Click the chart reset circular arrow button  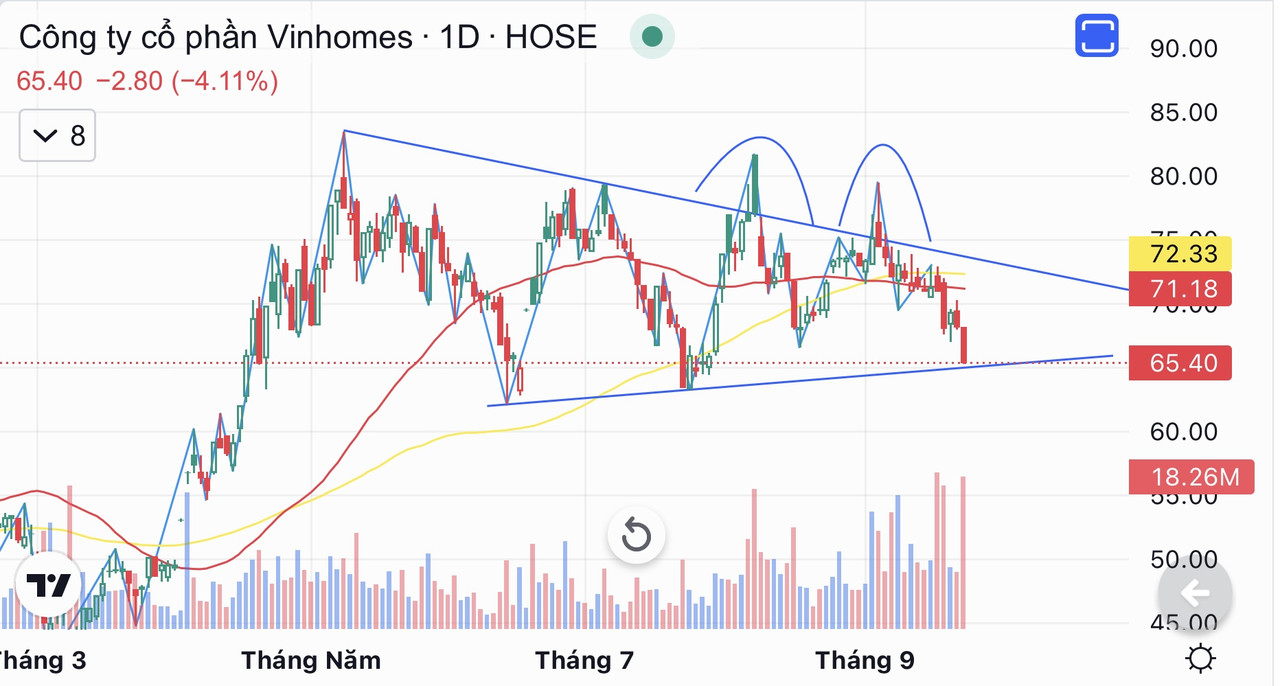637,537
